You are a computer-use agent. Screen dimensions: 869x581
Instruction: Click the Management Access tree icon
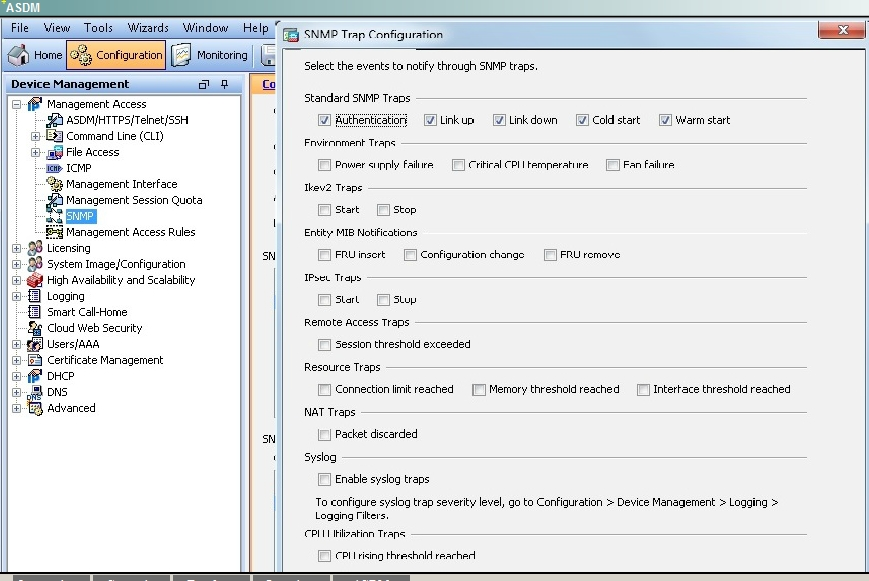[x=35, y=104]
